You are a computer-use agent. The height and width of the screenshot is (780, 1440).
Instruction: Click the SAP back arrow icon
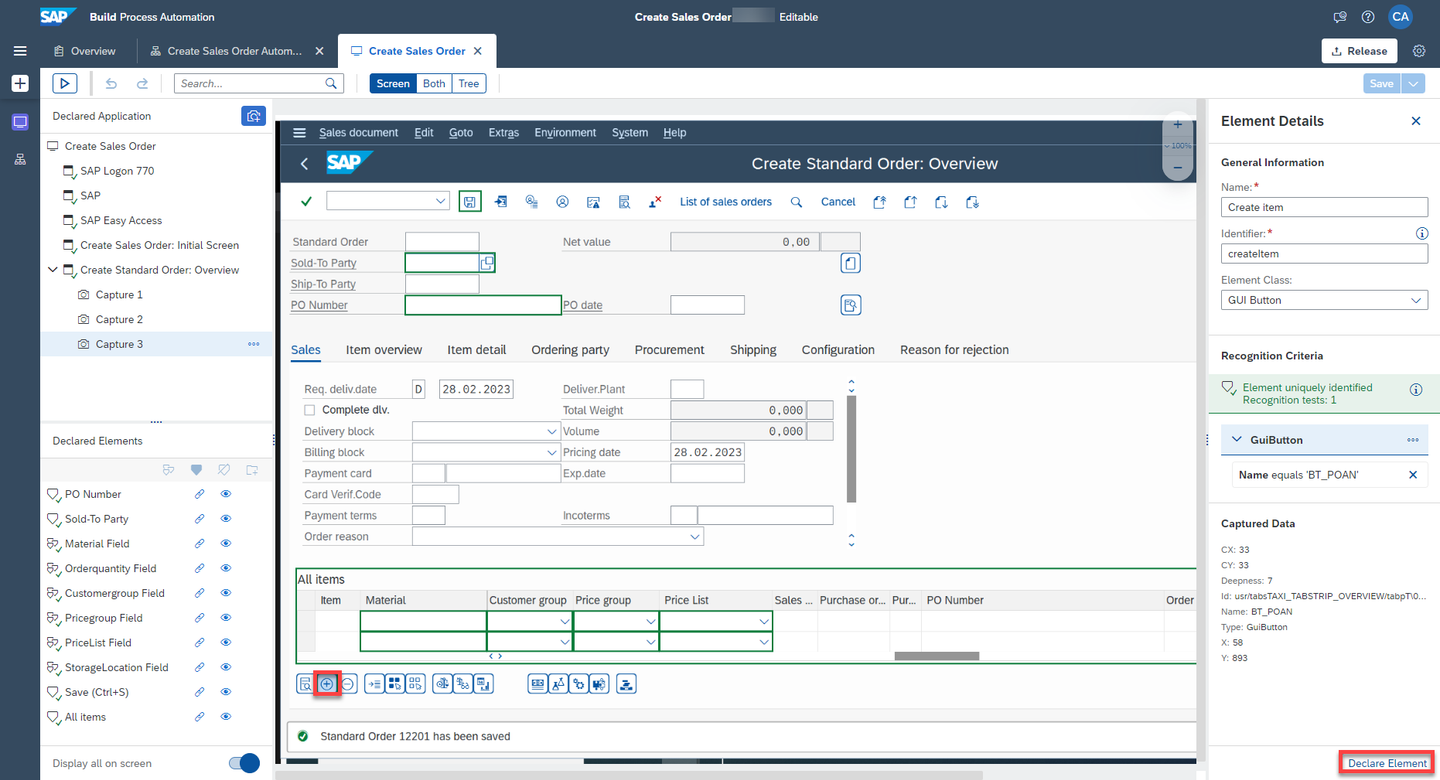coord(305,164)
